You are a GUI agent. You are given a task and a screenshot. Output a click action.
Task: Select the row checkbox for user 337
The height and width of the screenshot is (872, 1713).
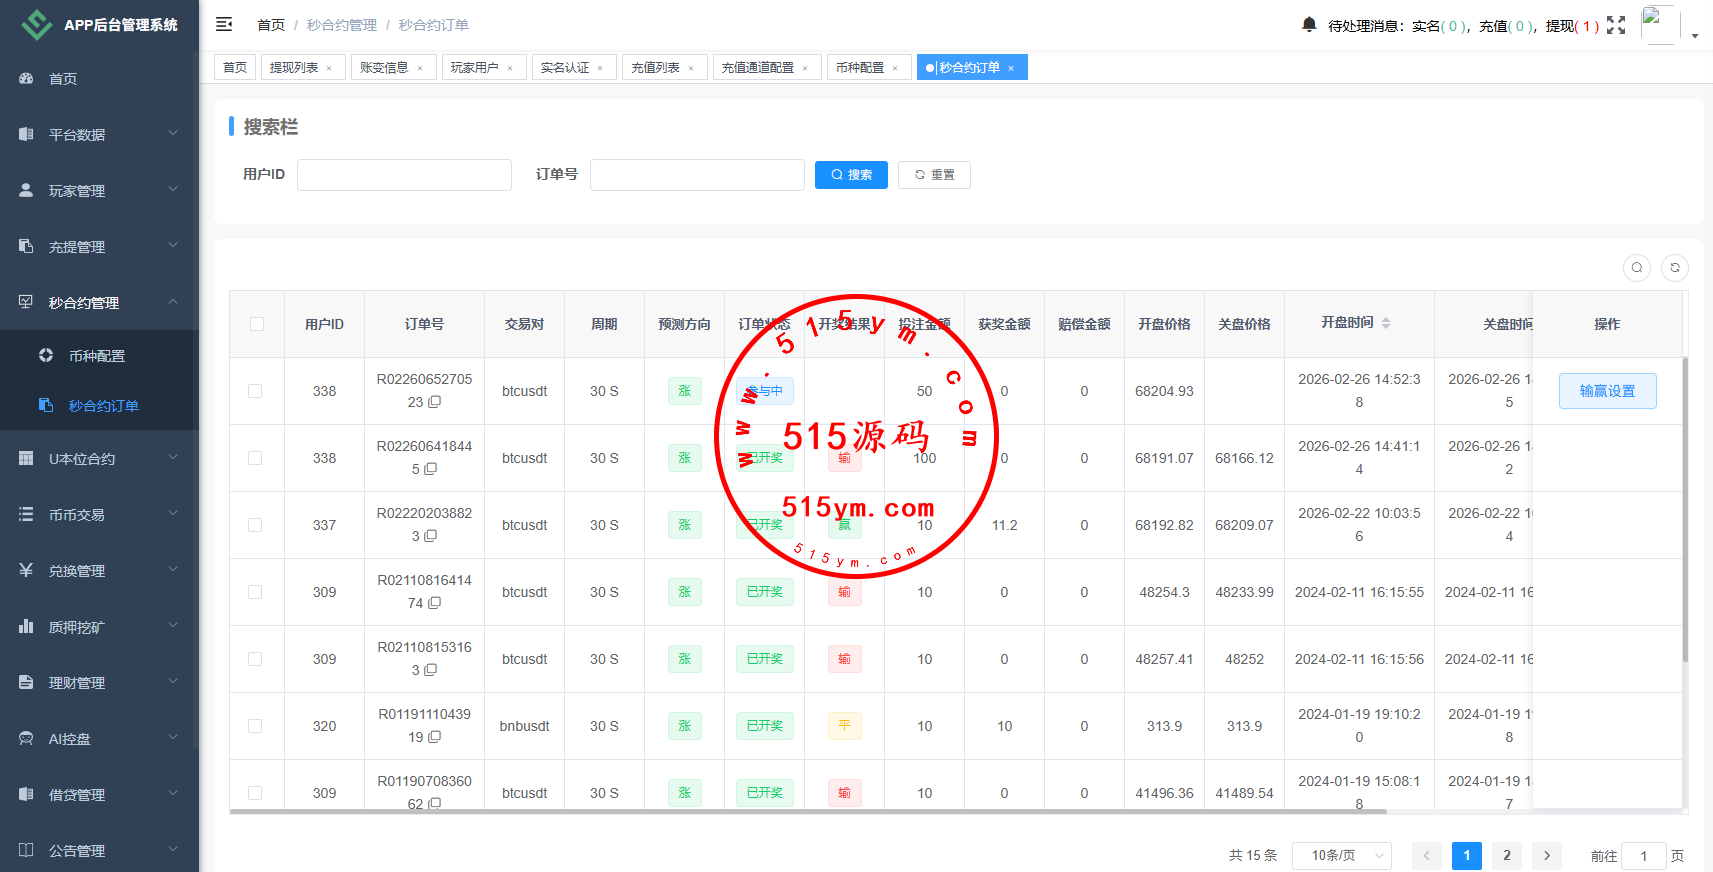tap(255, 525)
